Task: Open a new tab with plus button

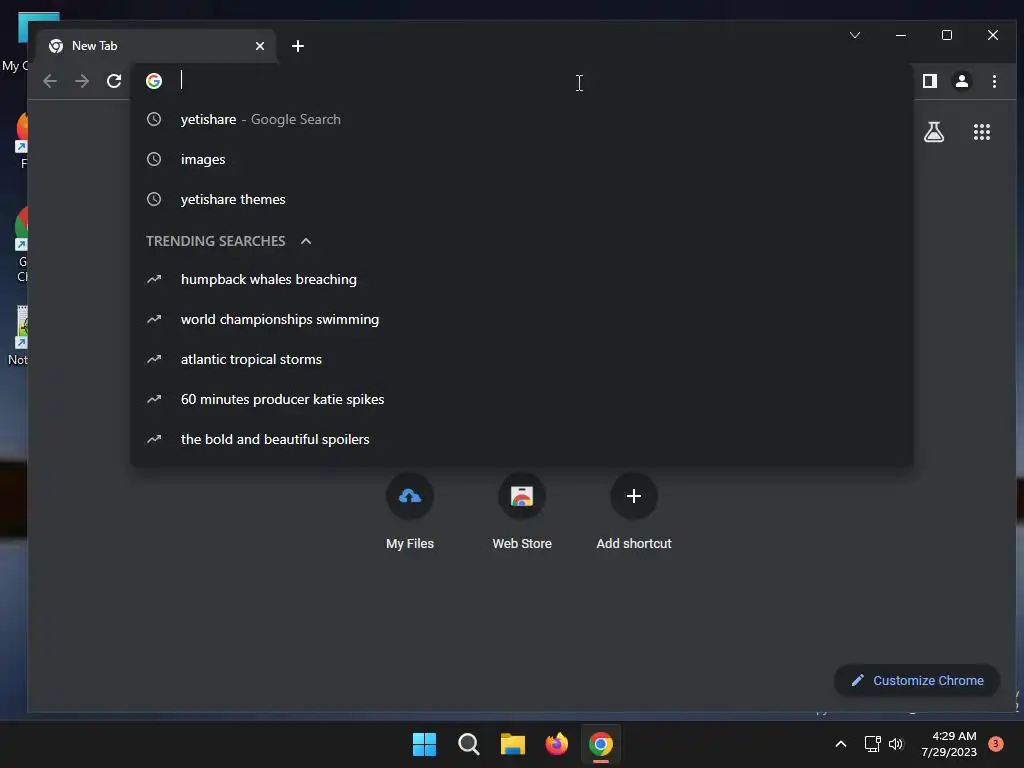Action: [x=298, y=46]
